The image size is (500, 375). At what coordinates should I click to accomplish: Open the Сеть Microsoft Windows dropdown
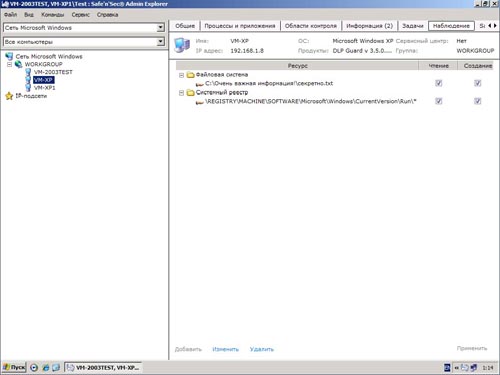click(x=161, y=28)
